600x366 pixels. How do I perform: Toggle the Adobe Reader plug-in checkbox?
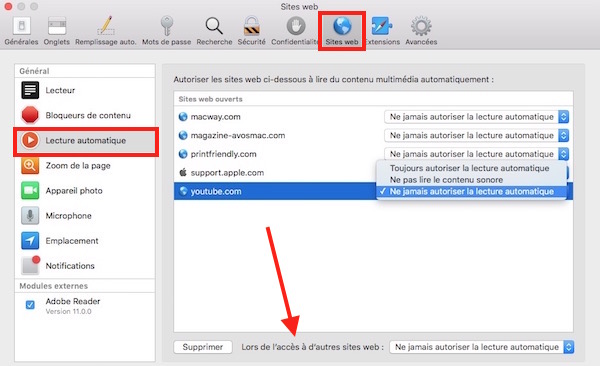click(x=30, y=305)
